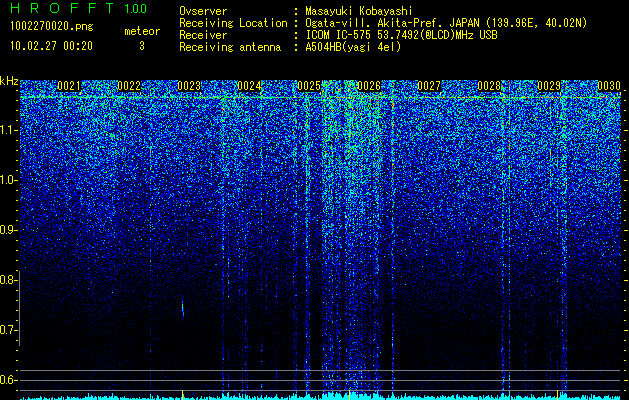Screen dimensions: 629x400
Task: Click the 1.1 frequency axis label
Action: (9, 130)
